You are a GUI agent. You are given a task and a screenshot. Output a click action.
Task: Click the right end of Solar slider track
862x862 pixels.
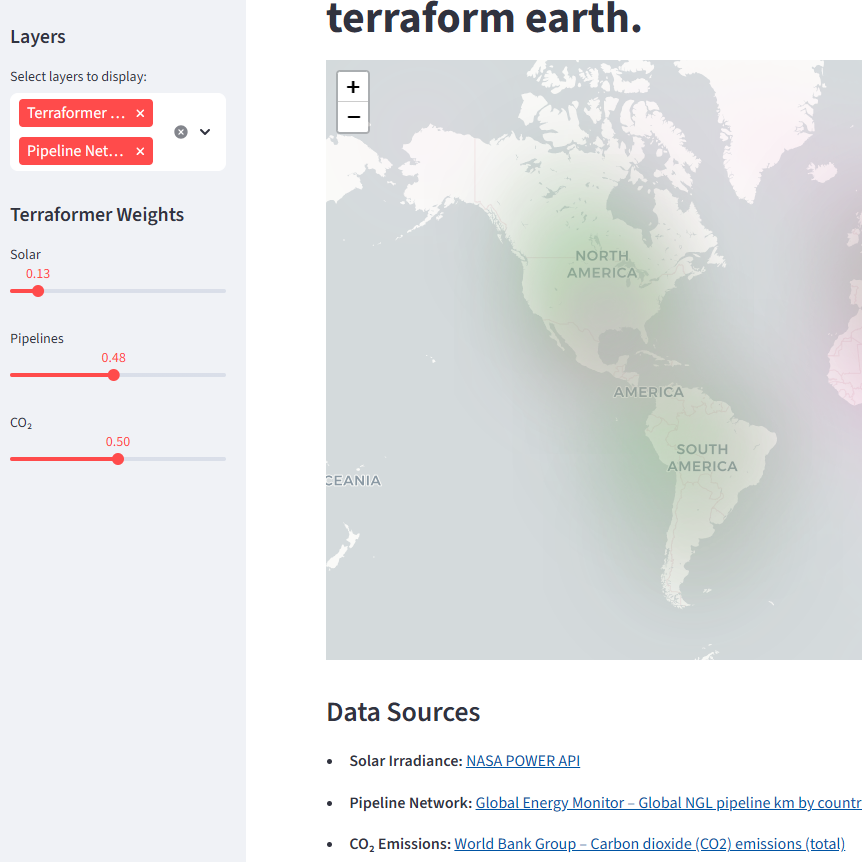(222, 291)
